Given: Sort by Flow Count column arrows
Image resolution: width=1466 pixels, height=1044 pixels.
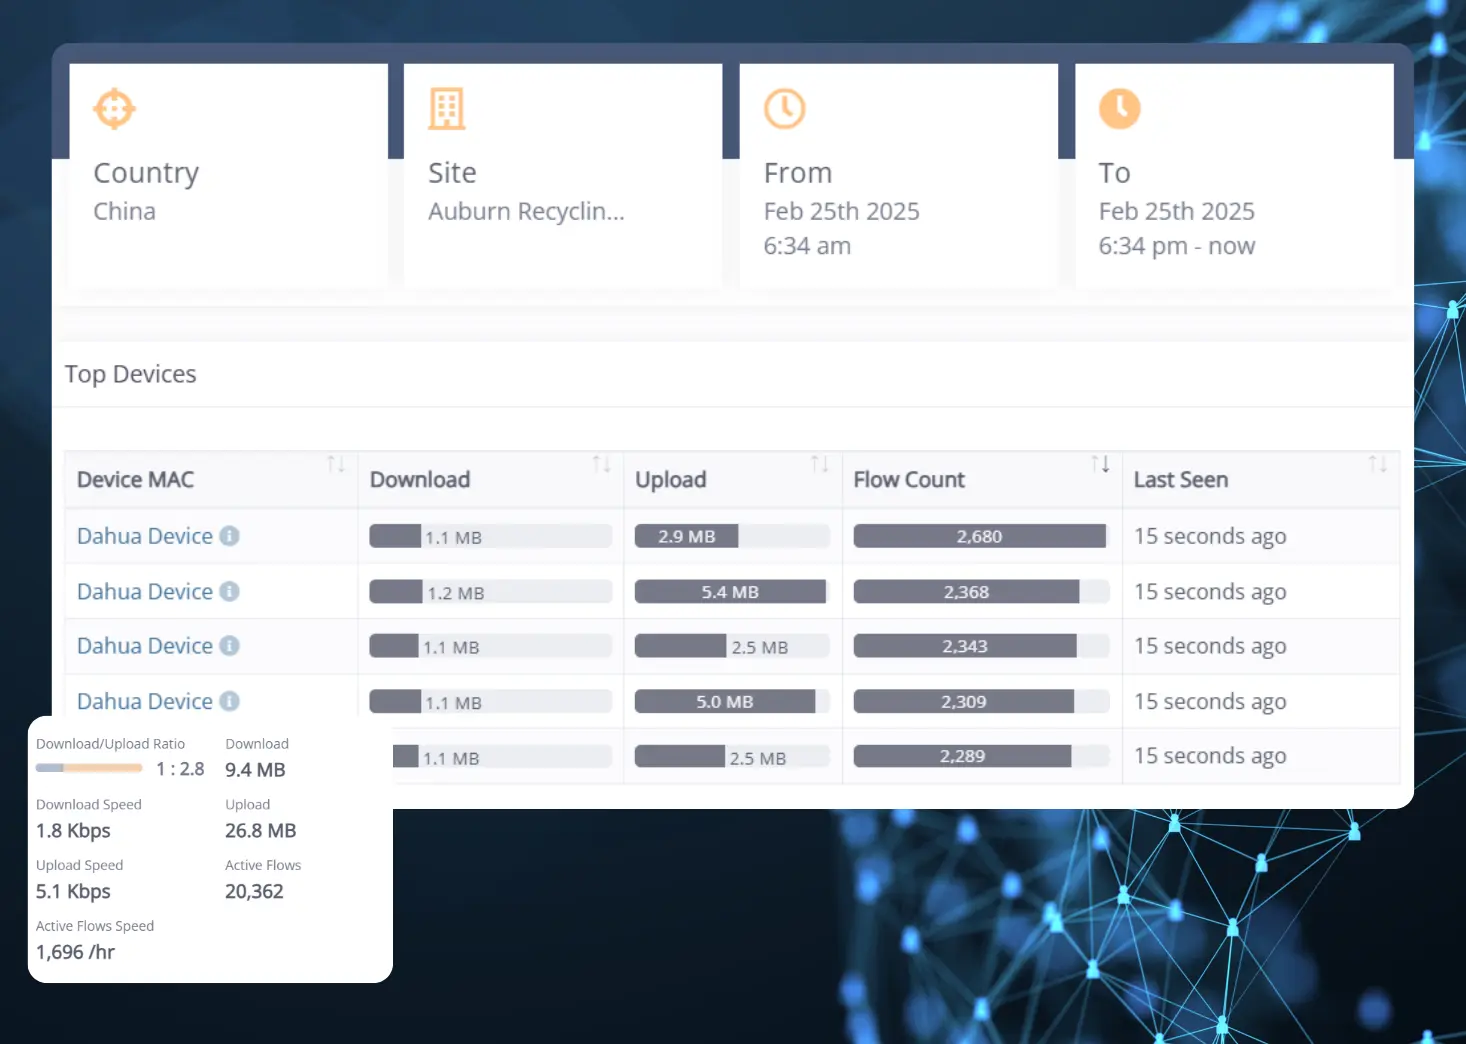Looking at the screenshot, I should point(1100,464).
